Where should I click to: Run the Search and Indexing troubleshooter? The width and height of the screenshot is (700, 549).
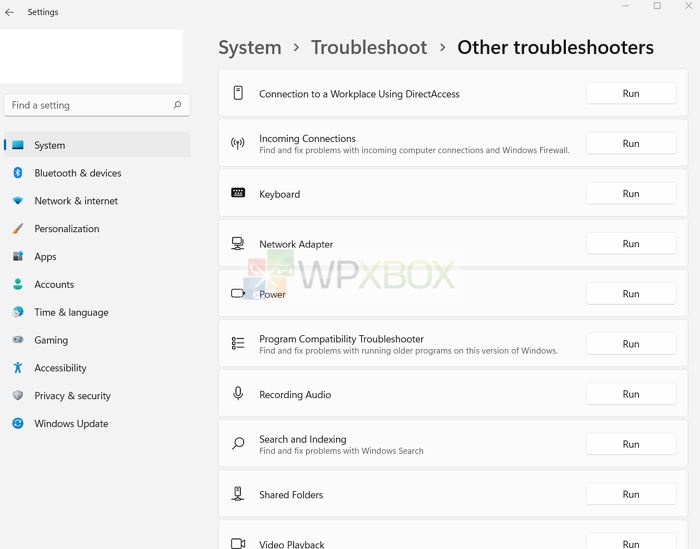(631, 444)
